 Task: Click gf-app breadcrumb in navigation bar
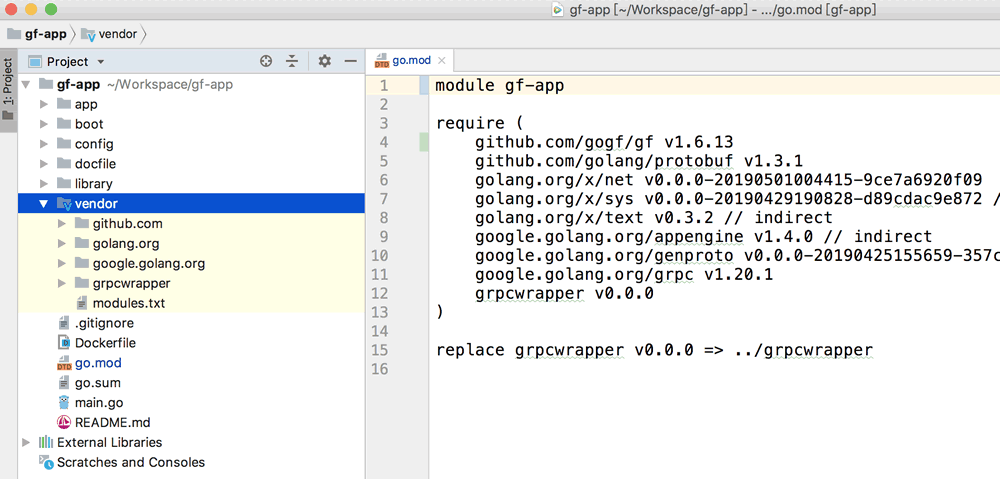38,34
